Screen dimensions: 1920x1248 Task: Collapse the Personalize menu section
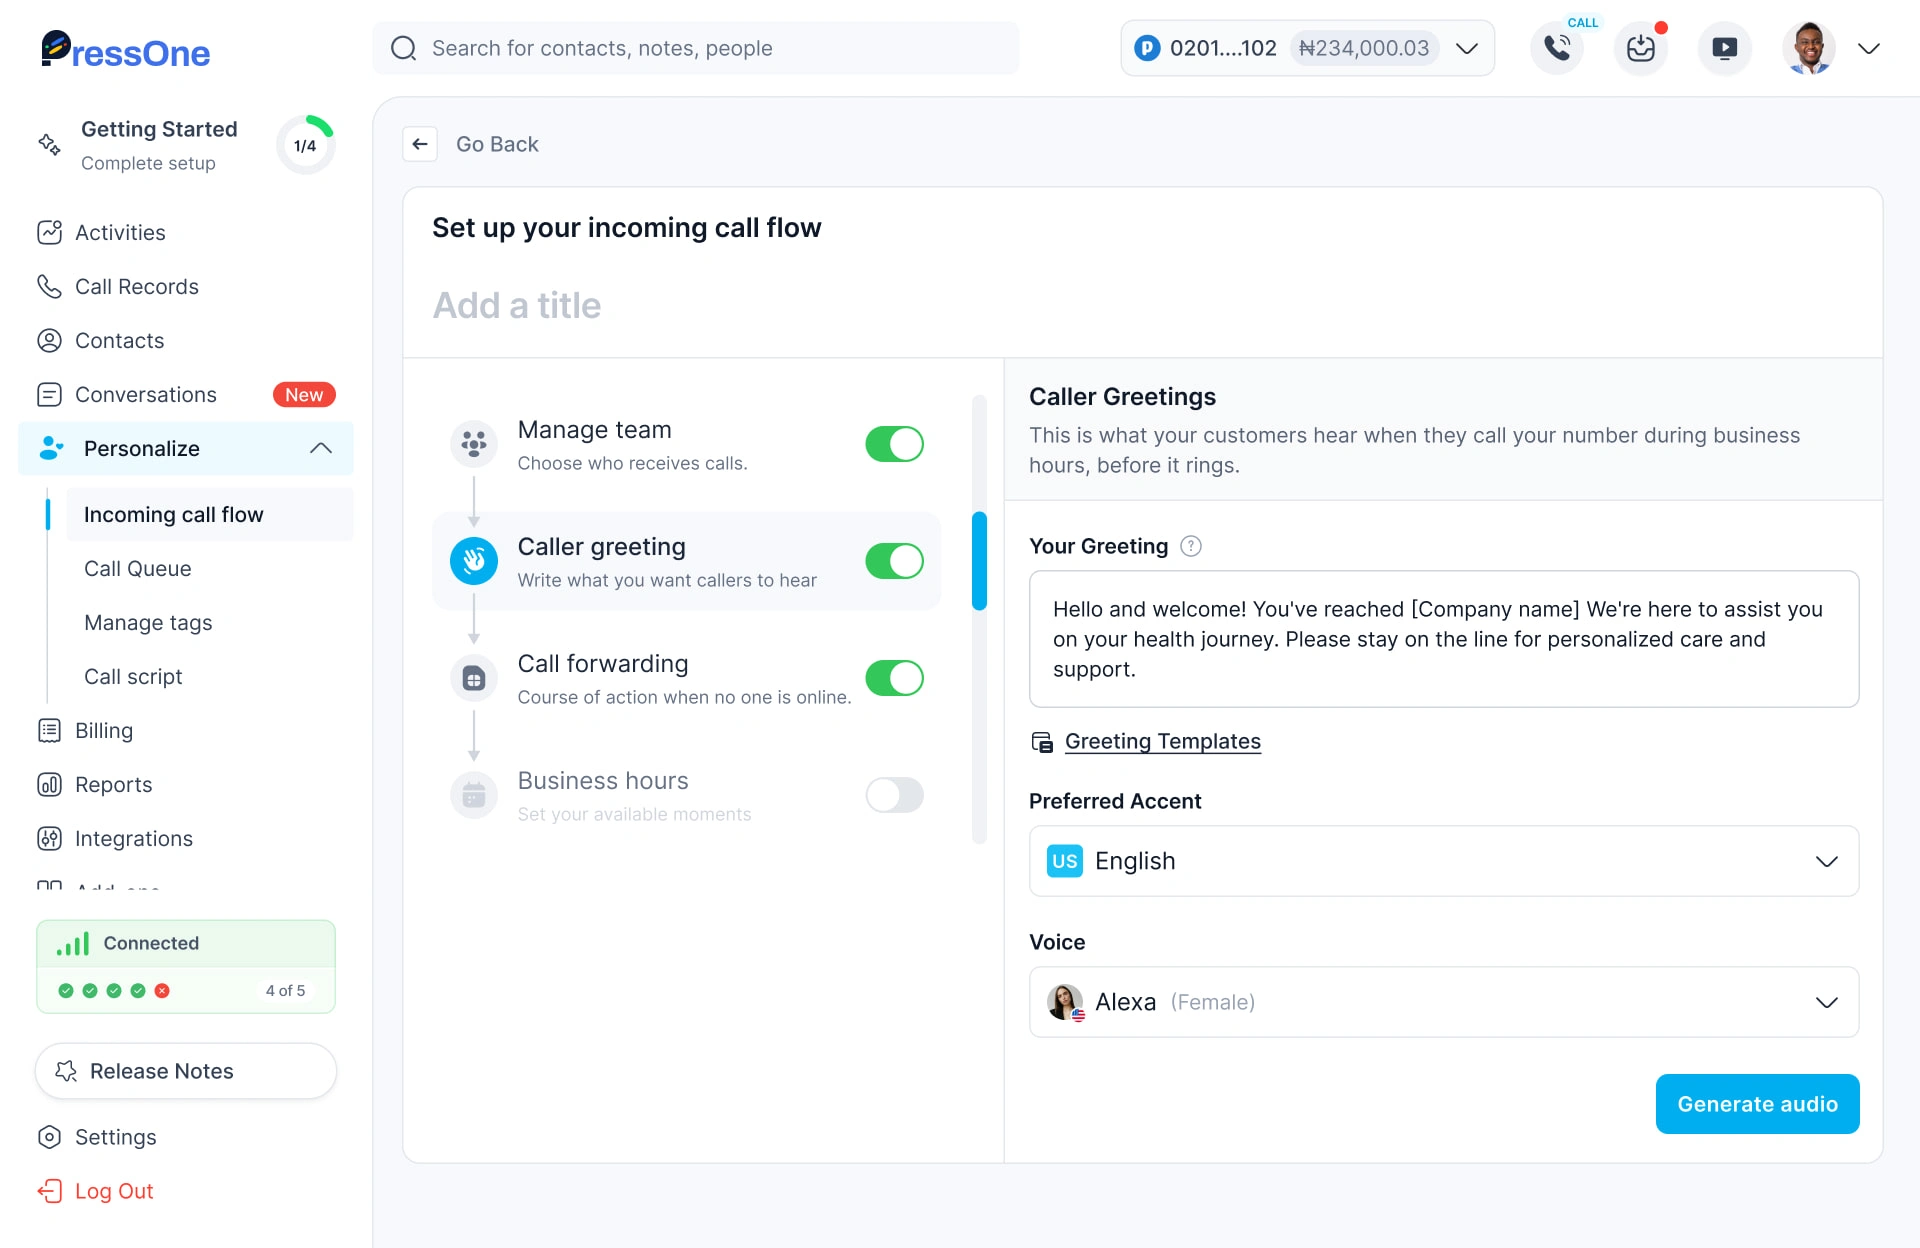pyautogui.click(x=320, y=448)
